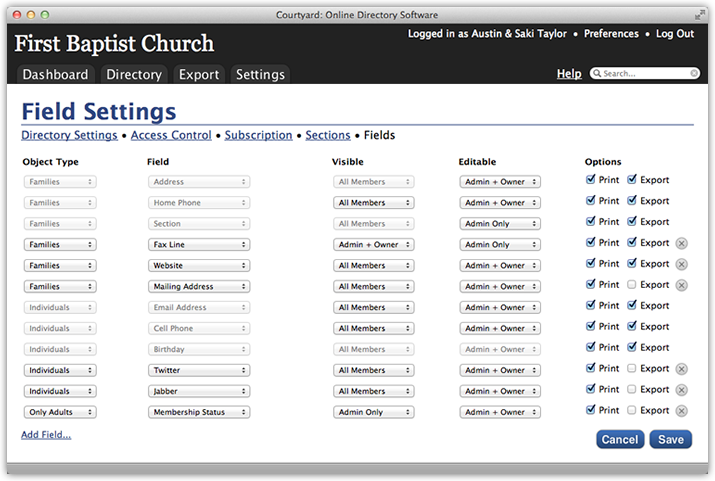
Task: Clear the search box with the x icon
Action: coord(694,73)
